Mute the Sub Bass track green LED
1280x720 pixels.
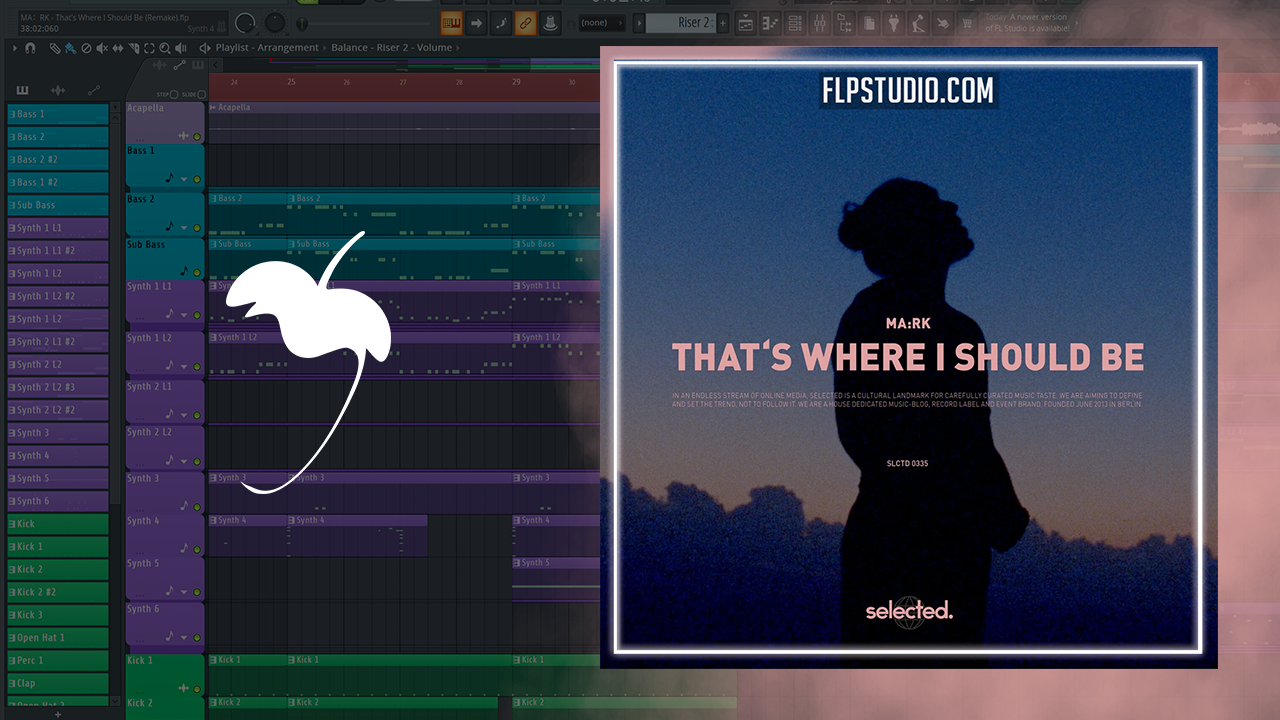click(x=197, y=271)
